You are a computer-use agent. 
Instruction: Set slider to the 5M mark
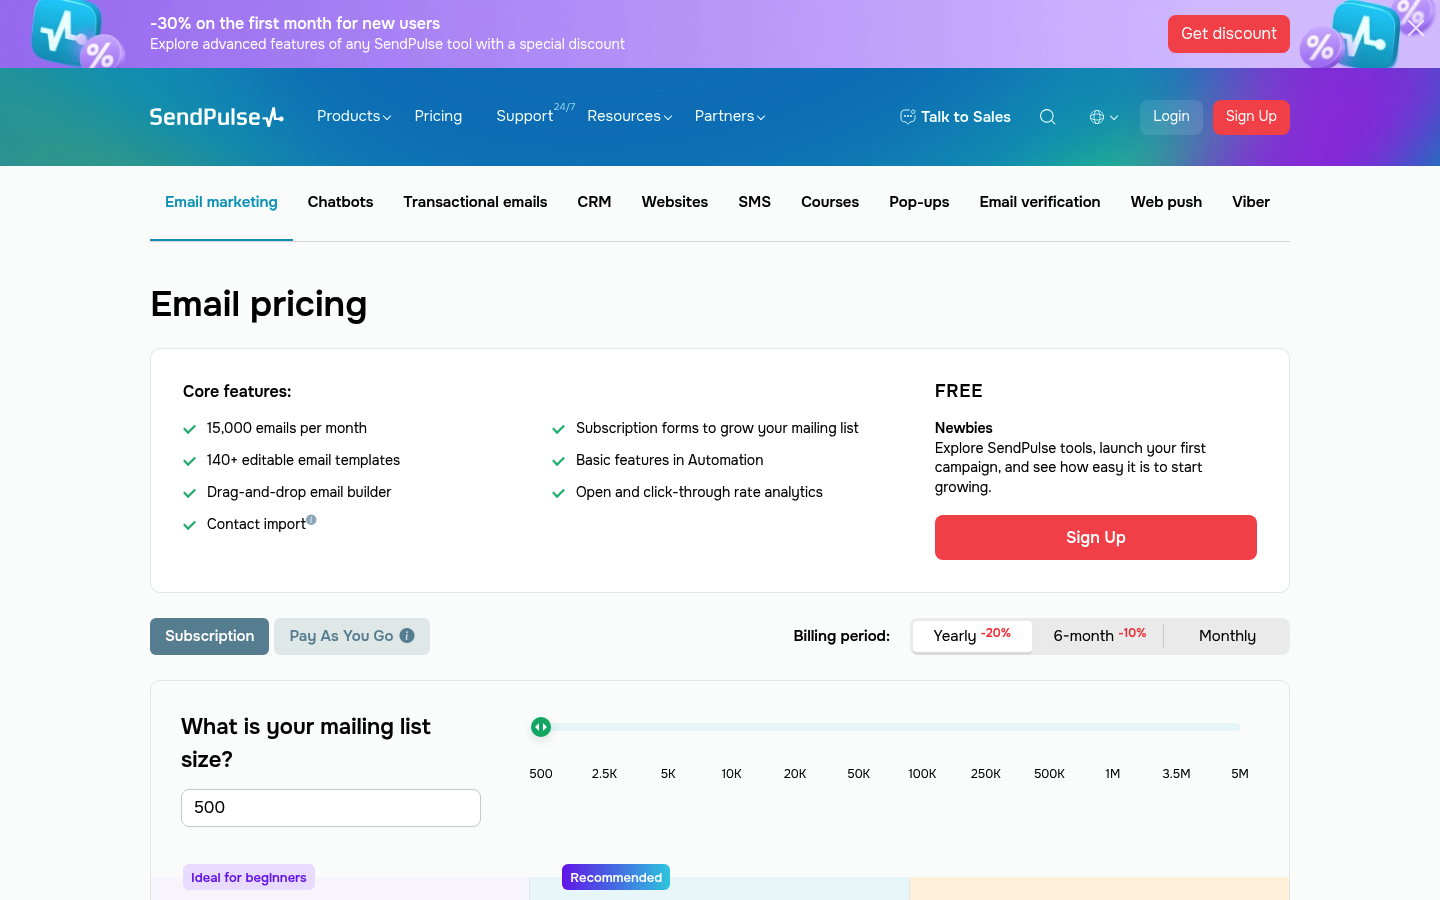point(1240,773)
